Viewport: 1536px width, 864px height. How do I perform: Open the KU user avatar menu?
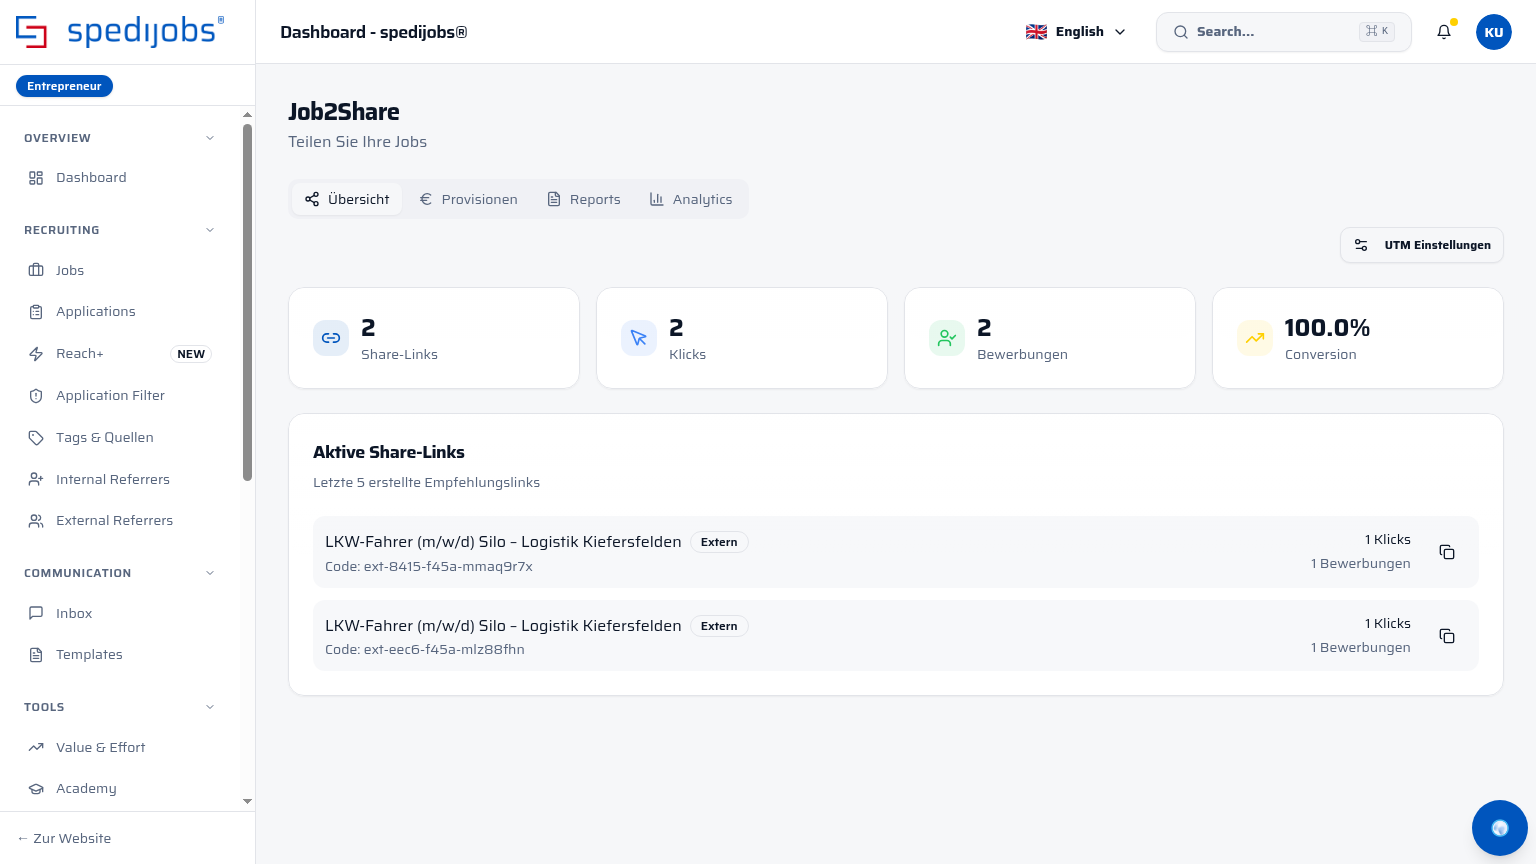click(x=1494, y=32)
